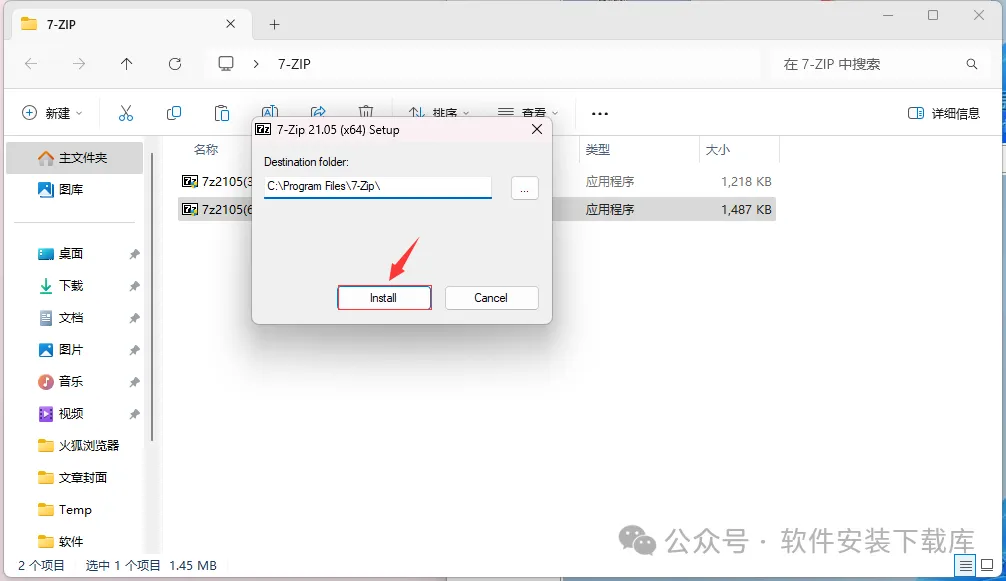
Task: Sort by 名称 column header
Action: (x=206, y=149)
